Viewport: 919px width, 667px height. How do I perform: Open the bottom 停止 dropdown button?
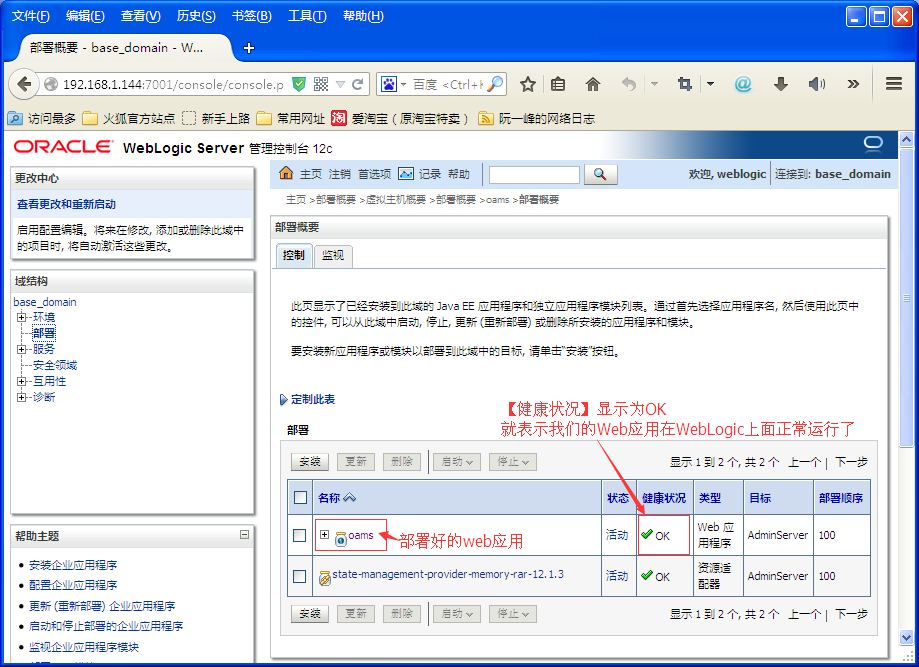(x=513, y=614)
